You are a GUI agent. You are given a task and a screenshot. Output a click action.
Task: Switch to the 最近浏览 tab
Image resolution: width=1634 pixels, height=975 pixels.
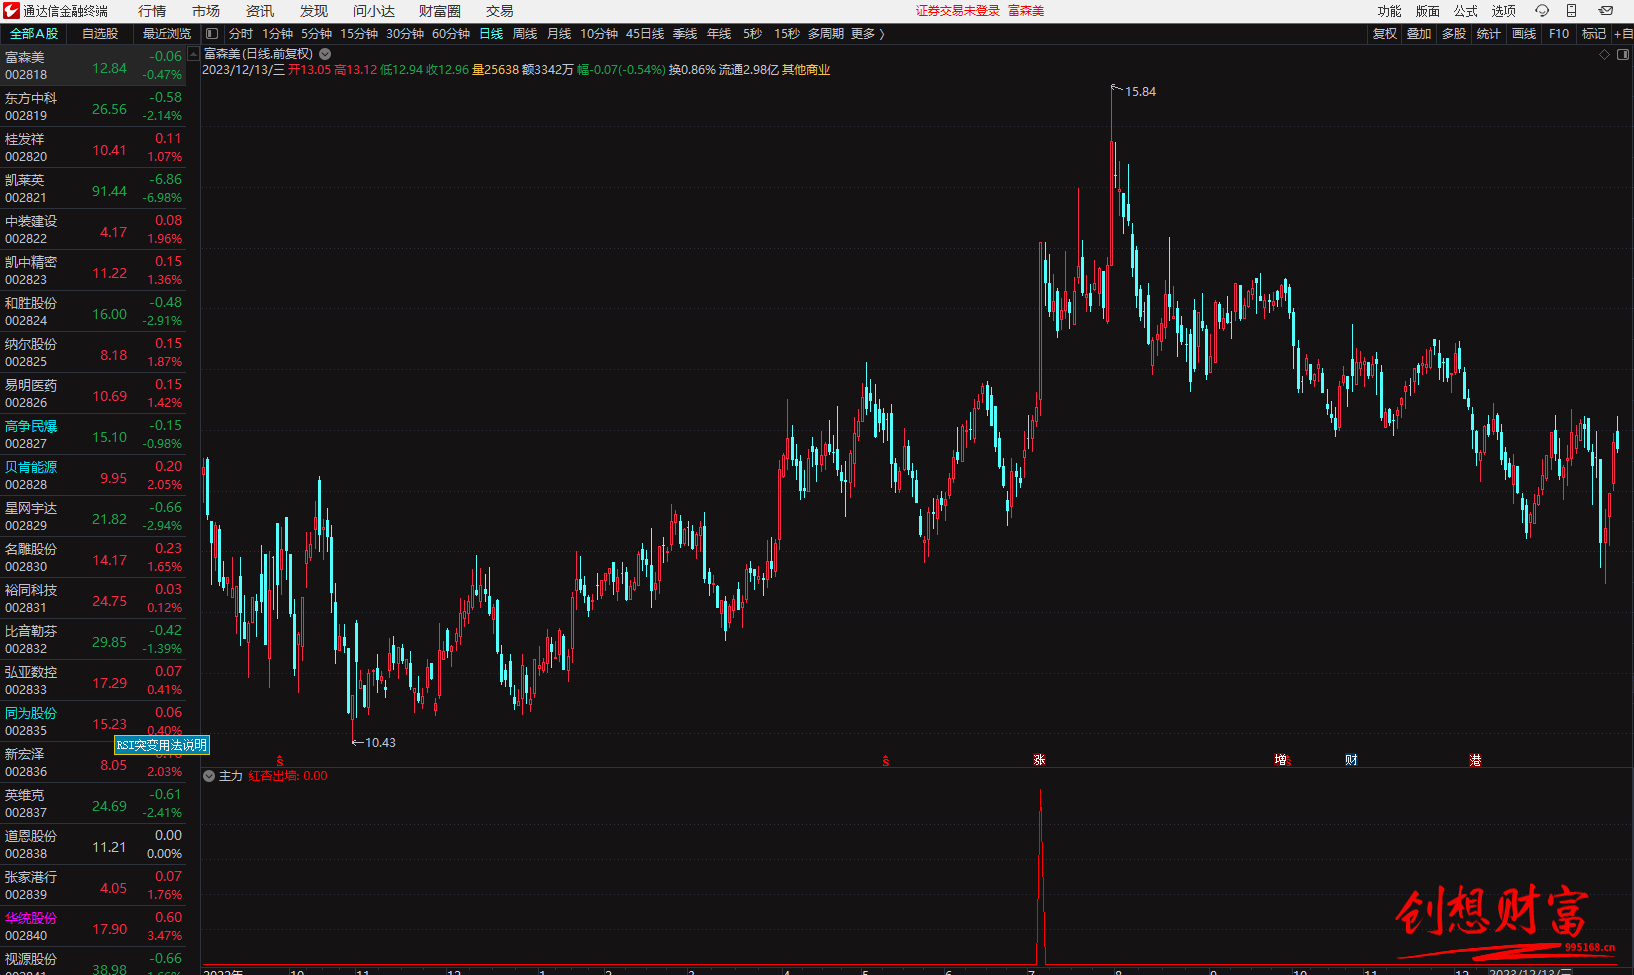[167, 34]
